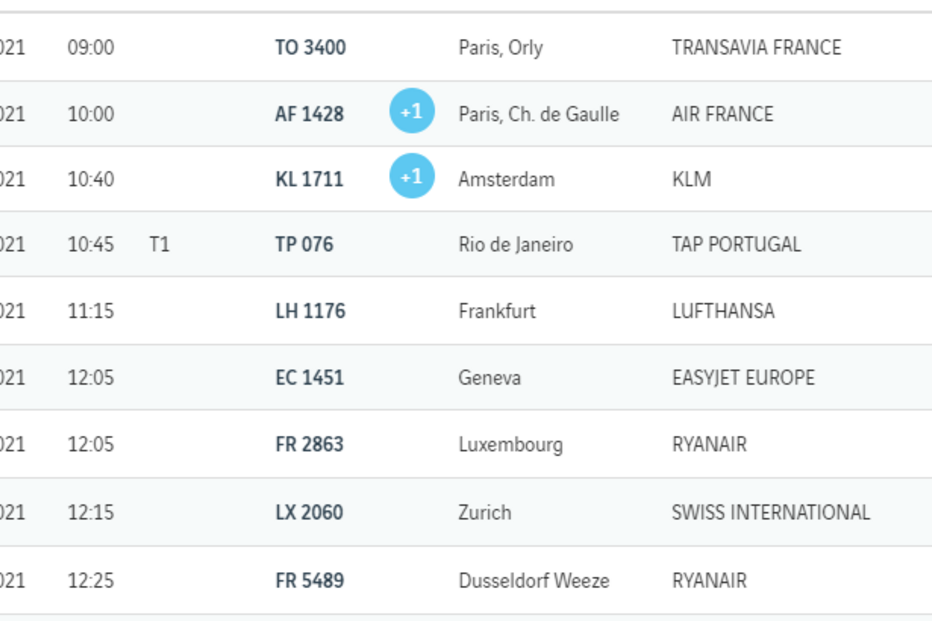Click the +1 badge beside AF 1428
932x621 pixels.
coord(412,111)
